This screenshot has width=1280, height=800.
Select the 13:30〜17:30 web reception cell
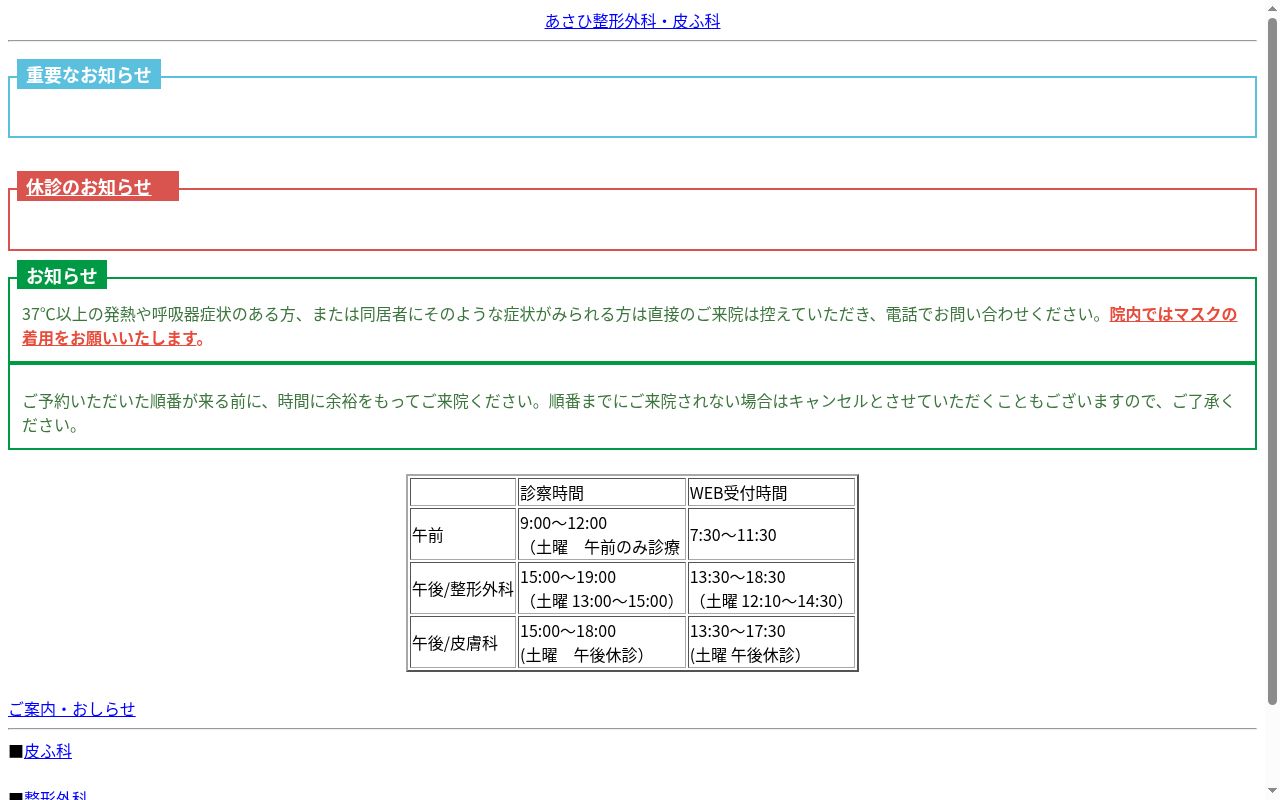[771, 643]
